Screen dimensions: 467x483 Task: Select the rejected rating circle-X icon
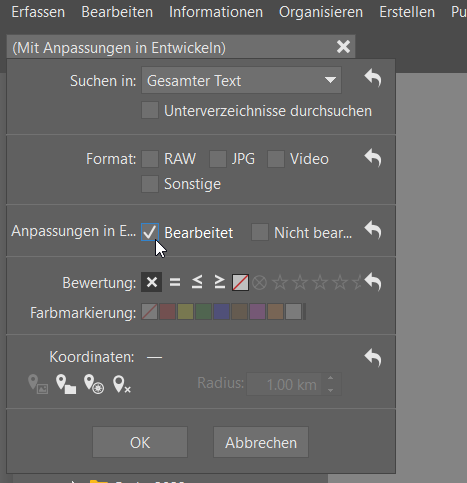(259, 283)
